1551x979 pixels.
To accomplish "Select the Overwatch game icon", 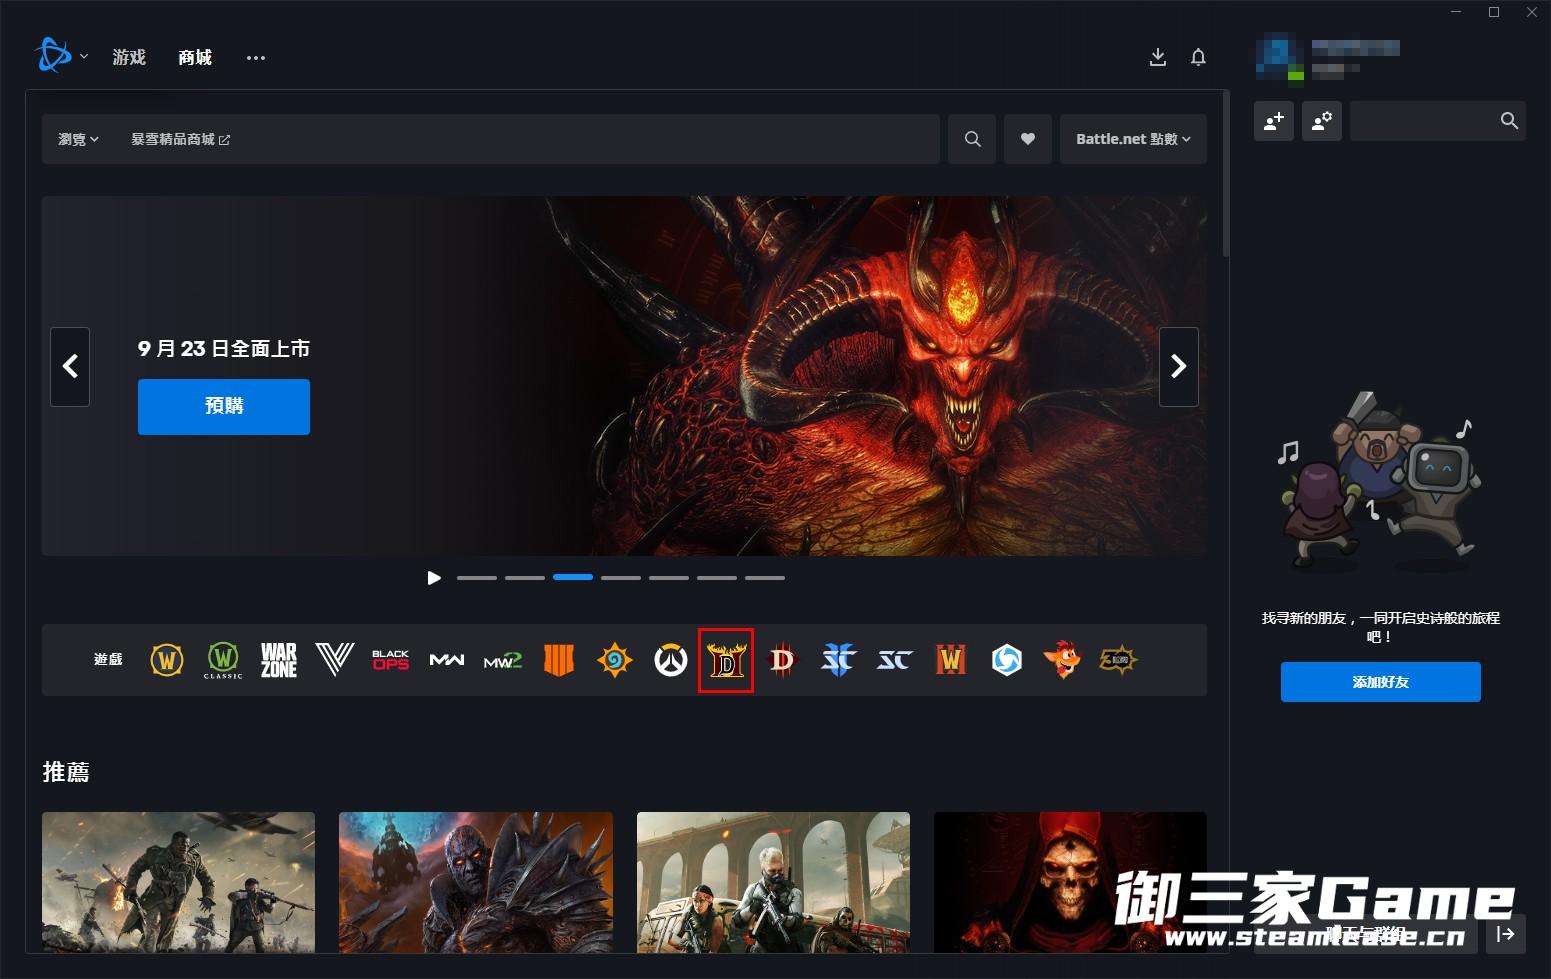I will [x=671, y=660].
